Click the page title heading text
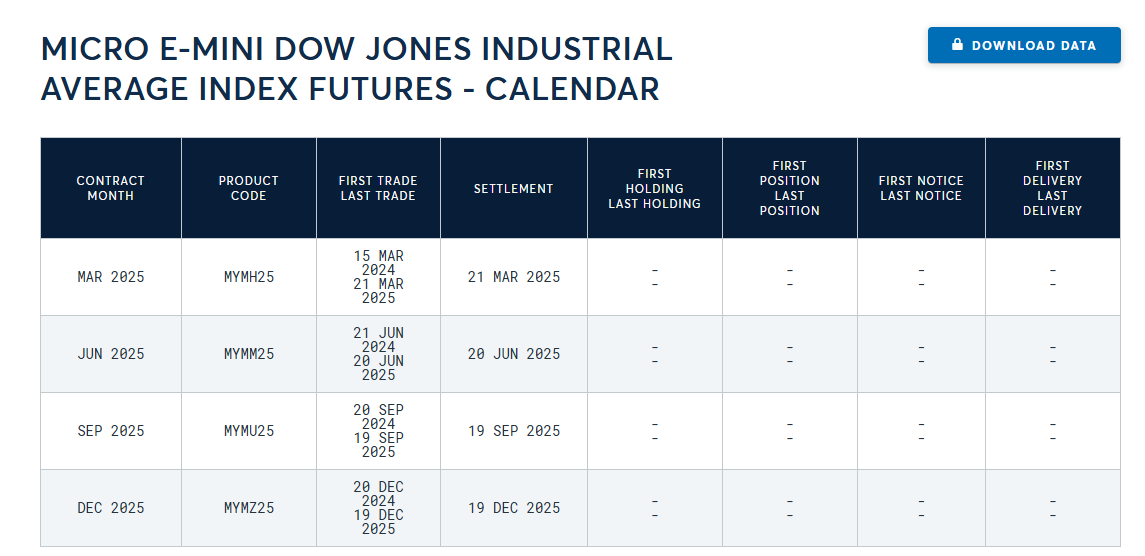 [356, 69]
